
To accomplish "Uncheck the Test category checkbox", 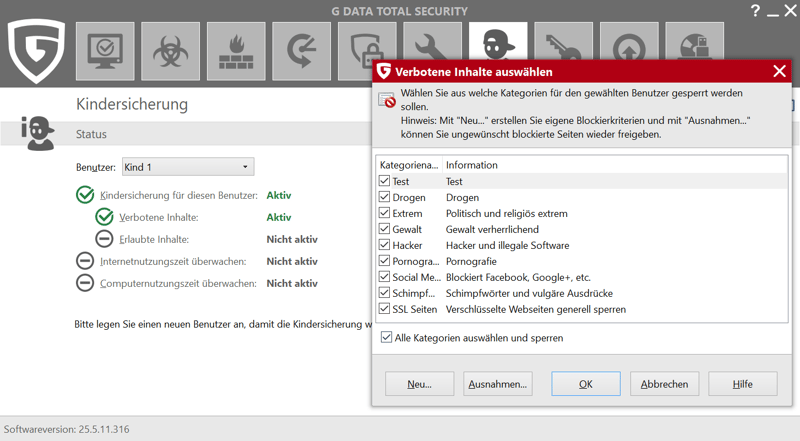I will [x=384, y=181].
